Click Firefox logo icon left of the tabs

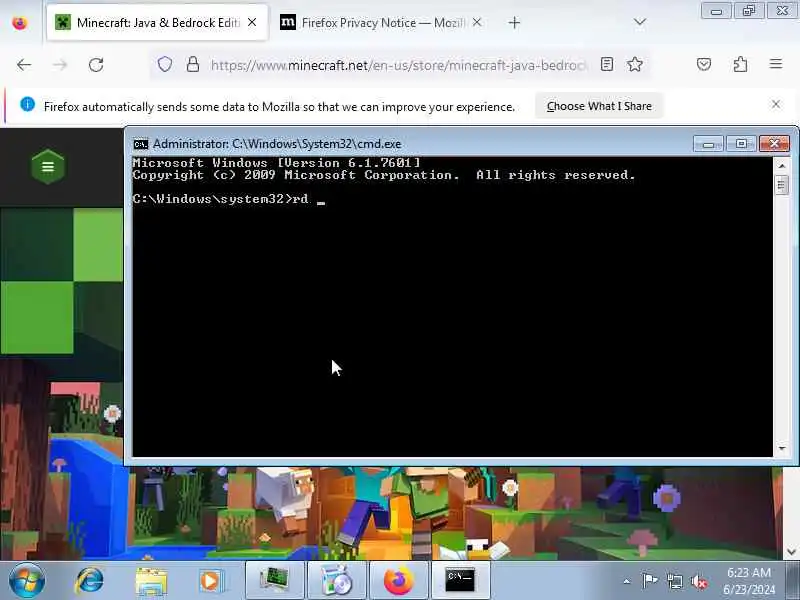click(x=19, y=23)
